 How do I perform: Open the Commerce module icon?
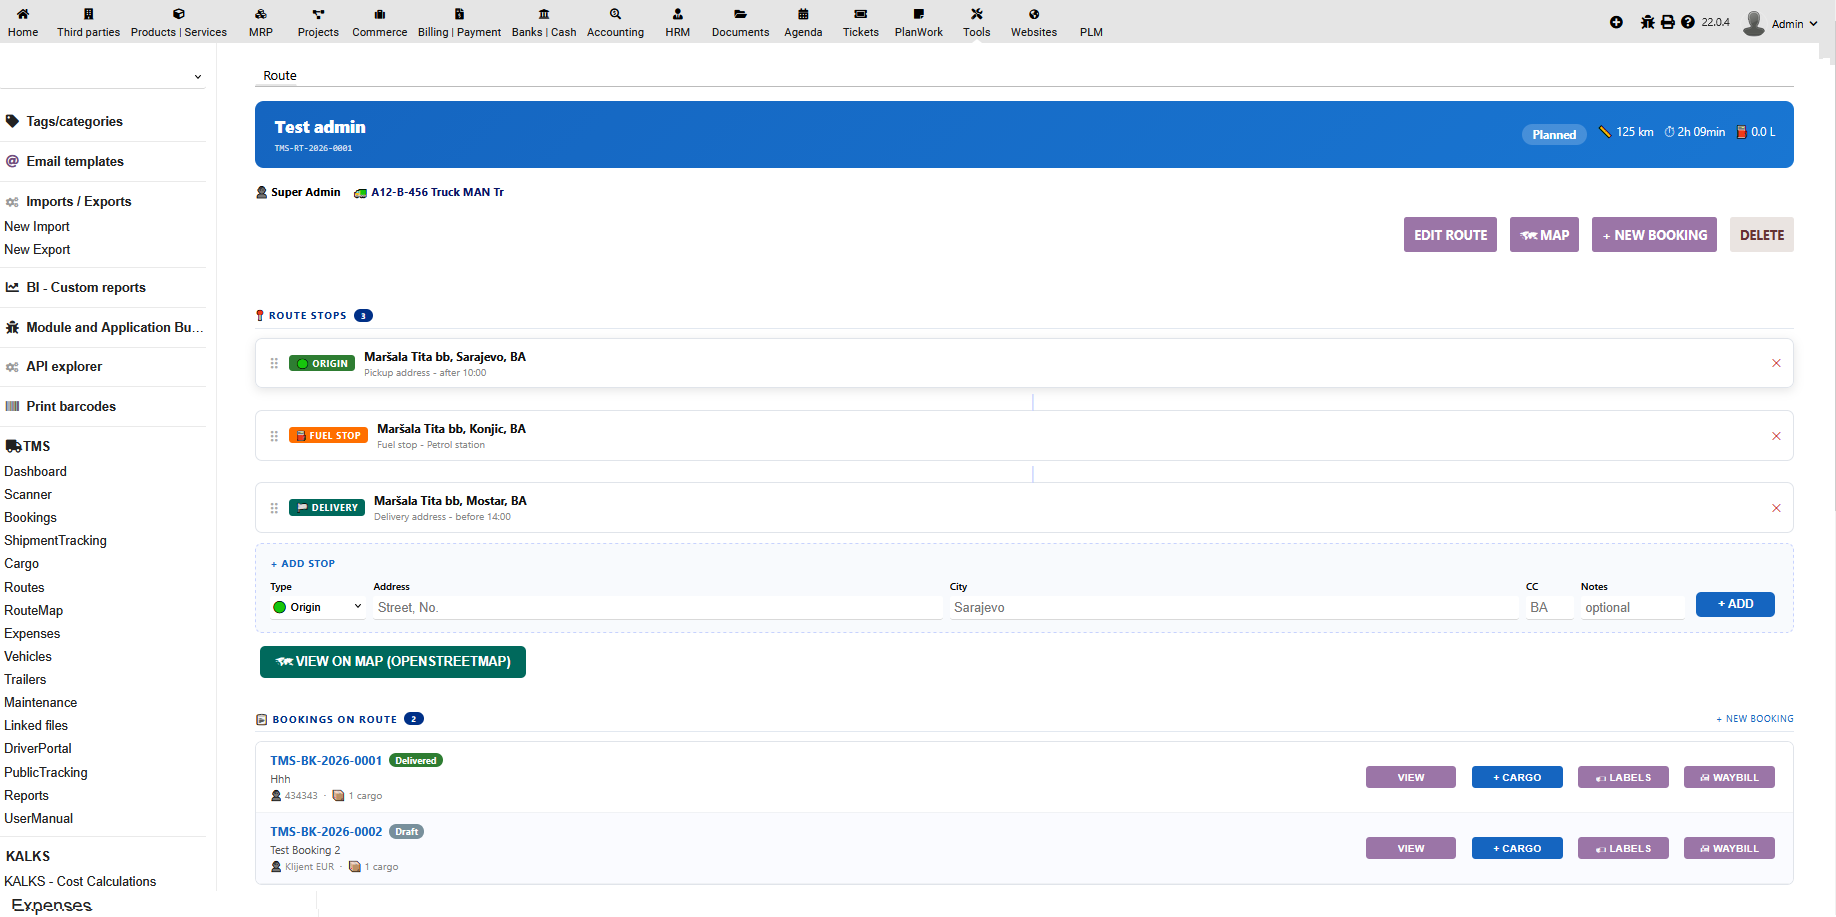[380, 14]
